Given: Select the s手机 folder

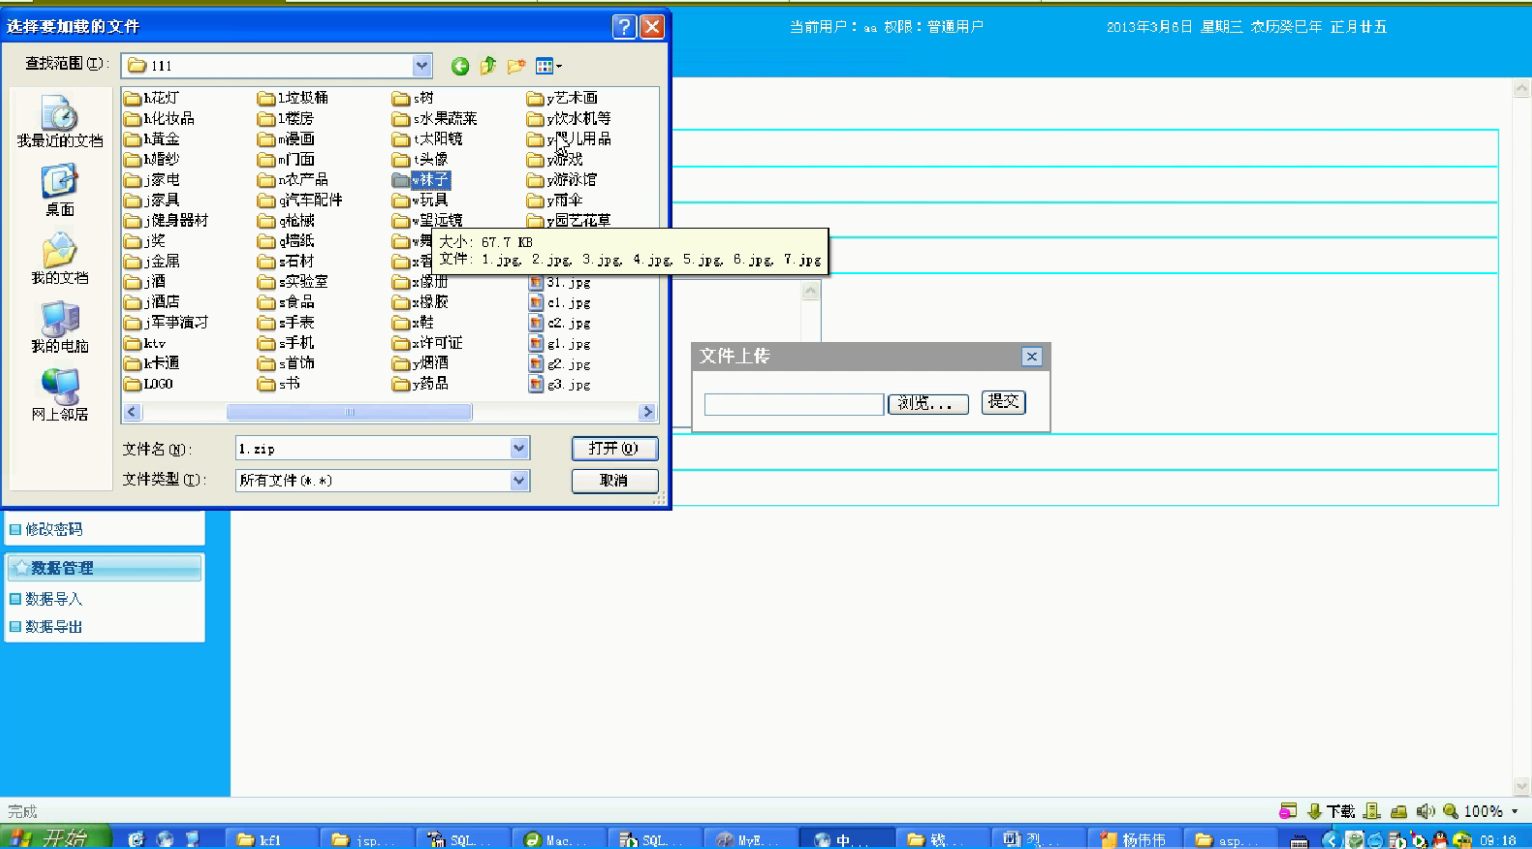Looking at the screenshot, I should point(286,343).
